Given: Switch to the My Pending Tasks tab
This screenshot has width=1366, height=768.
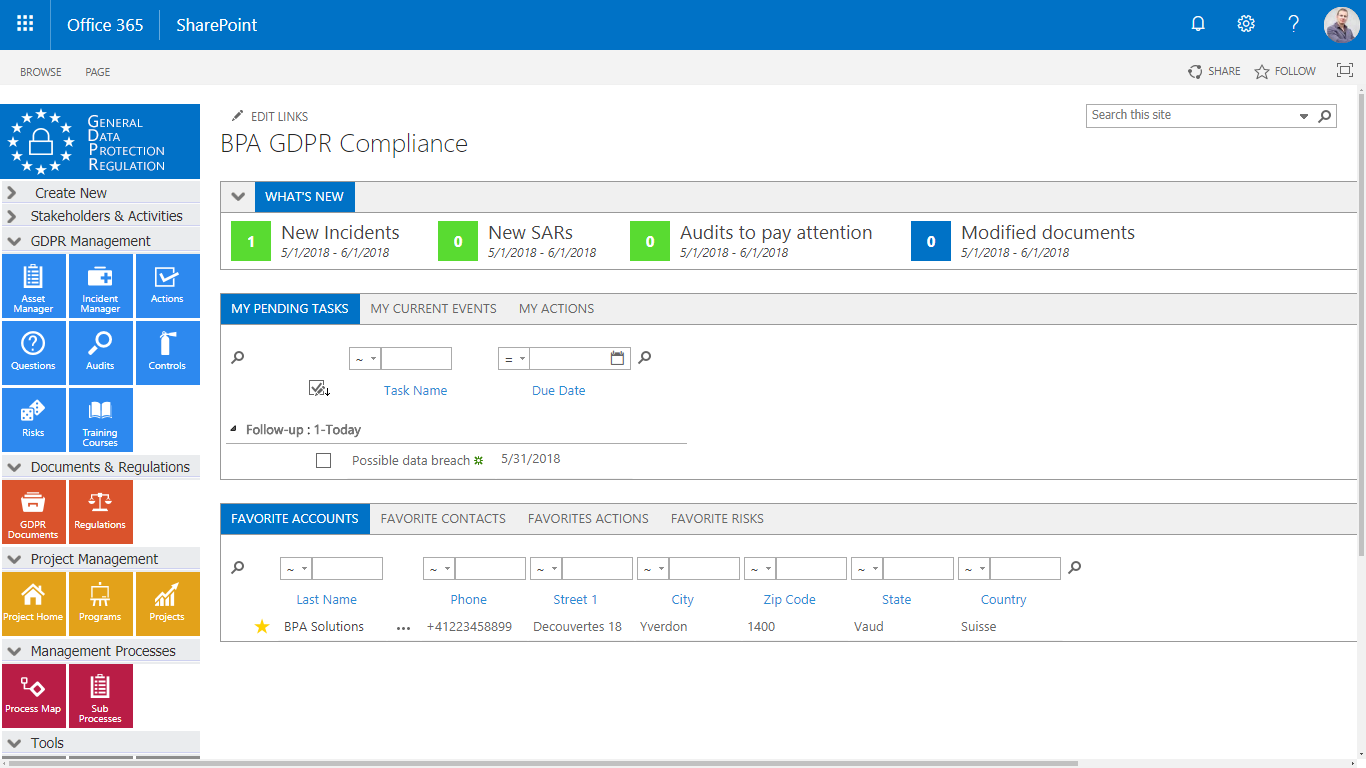Looking at the screenshot, I should coord(290,309).
